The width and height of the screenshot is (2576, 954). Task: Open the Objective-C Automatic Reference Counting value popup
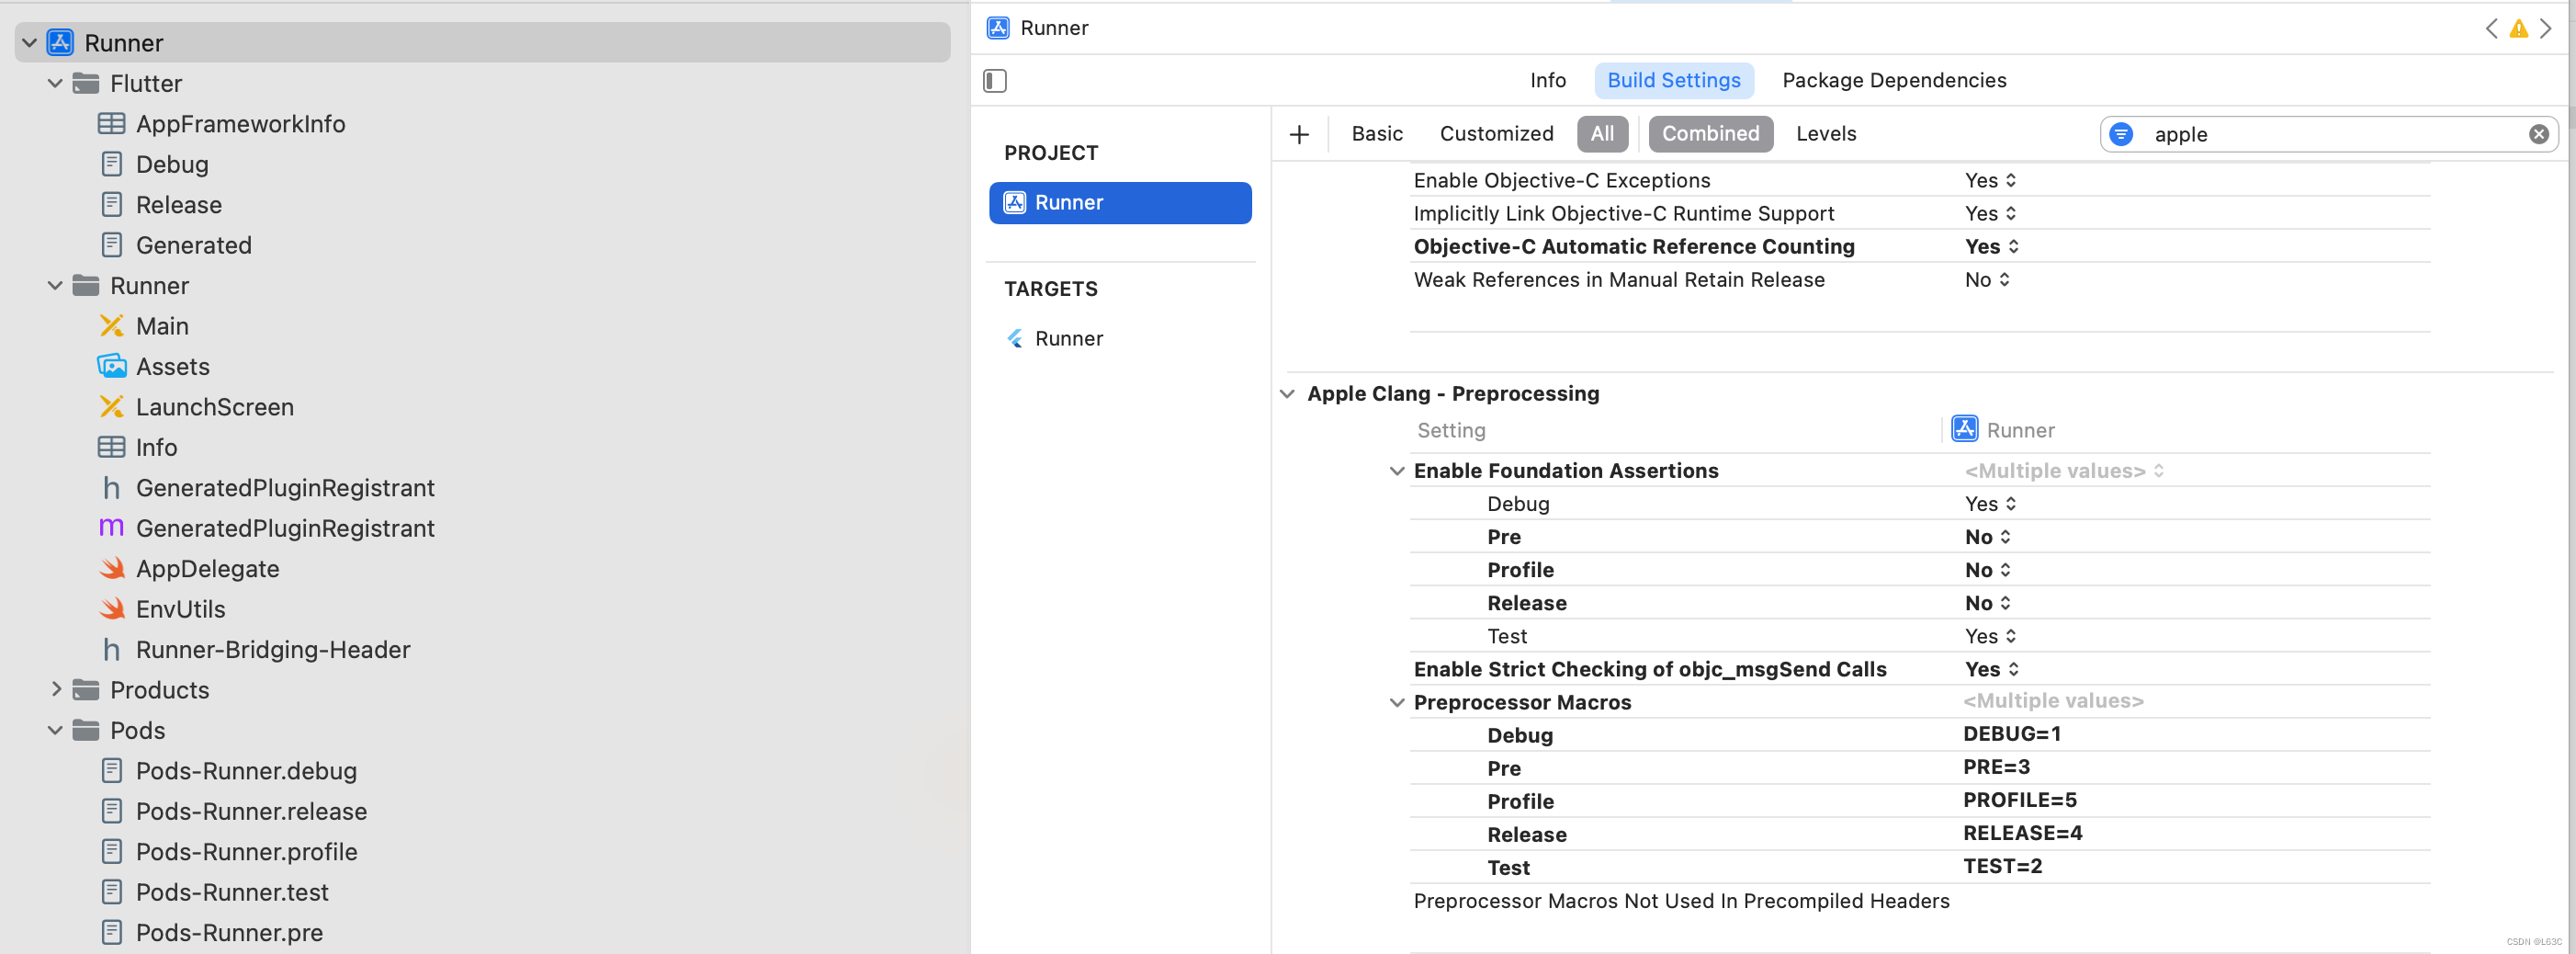click(x=1991, y=247)
